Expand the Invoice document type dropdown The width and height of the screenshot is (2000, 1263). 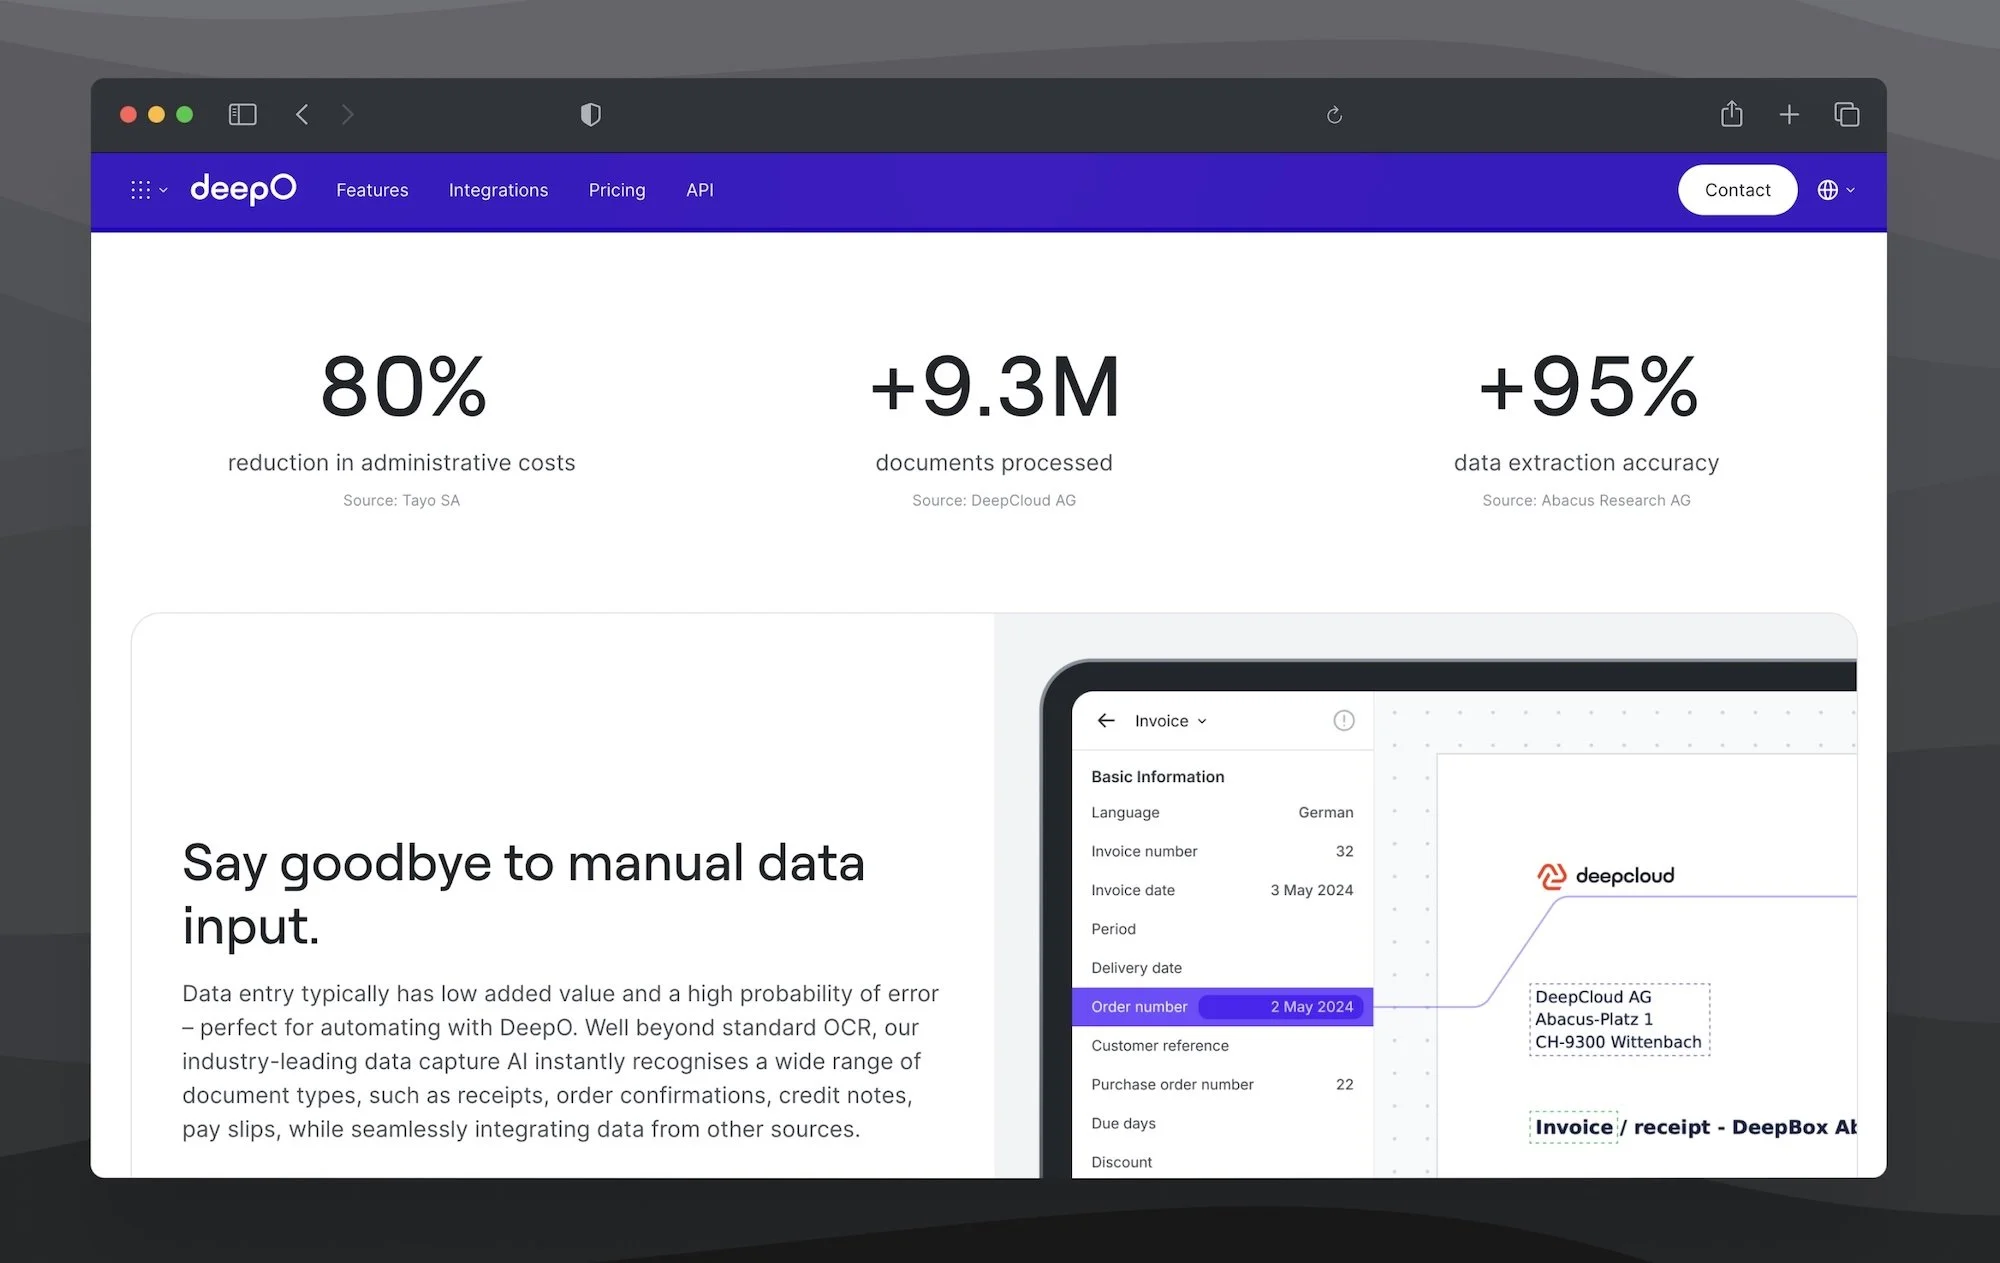1171,721
